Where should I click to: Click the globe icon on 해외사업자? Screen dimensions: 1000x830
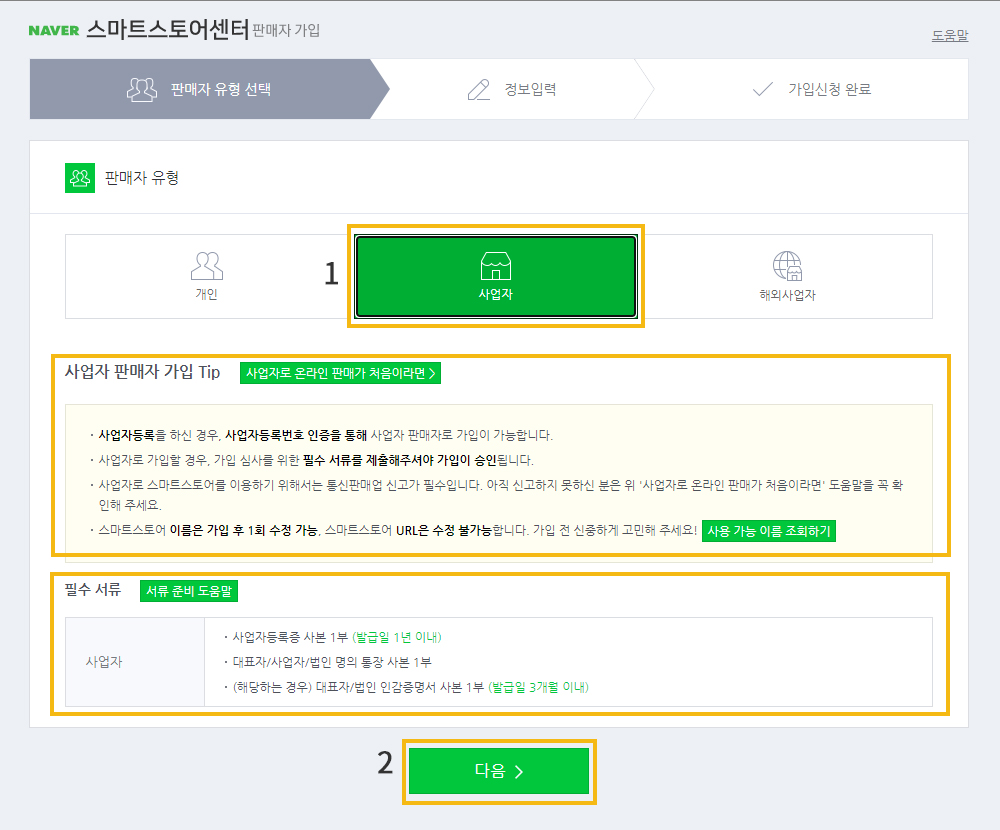coord(787,266)
